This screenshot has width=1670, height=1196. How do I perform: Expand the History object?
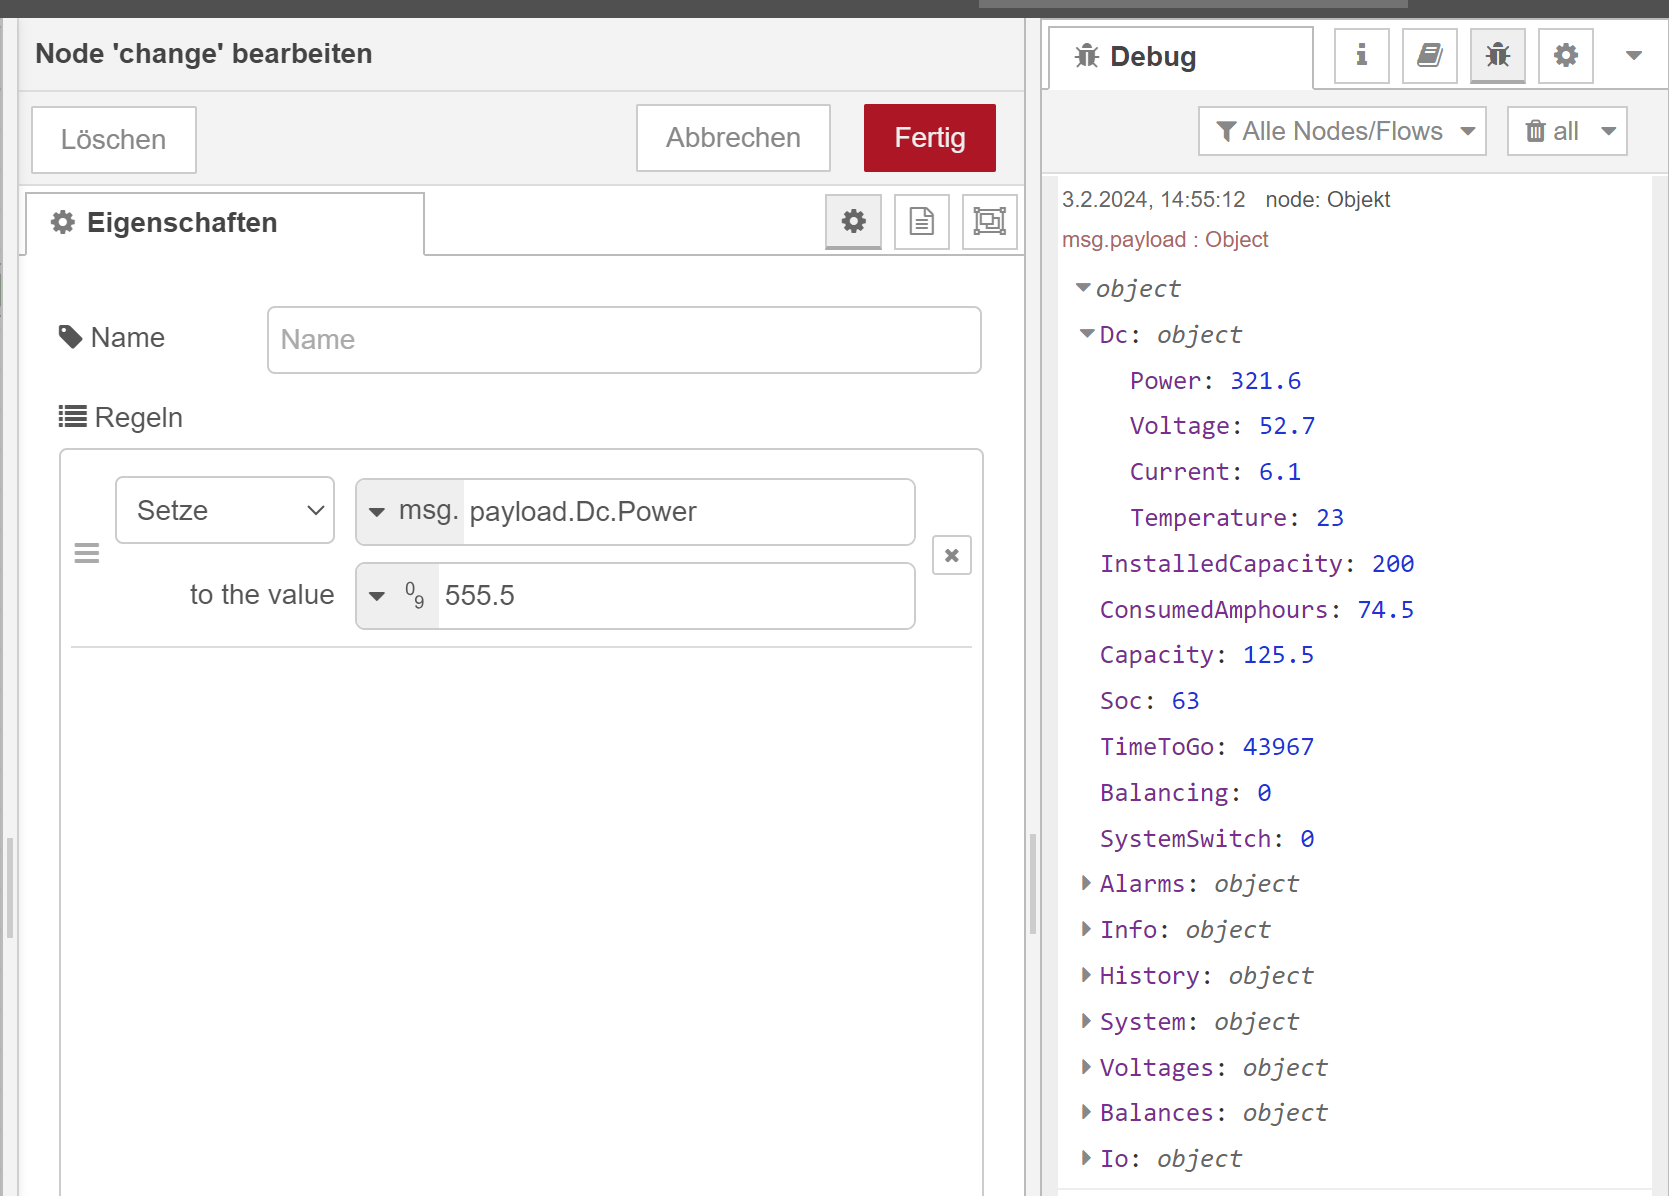[x=1086, y=975]
